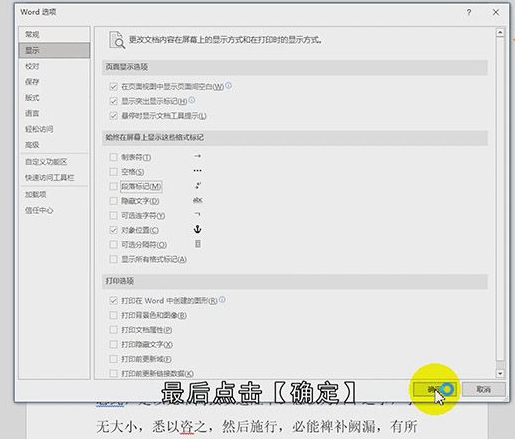Toggle 打印在 Word 中创建的图形 checkbox
This screenshot has height=439, width=515.
(x=114, y=301)
